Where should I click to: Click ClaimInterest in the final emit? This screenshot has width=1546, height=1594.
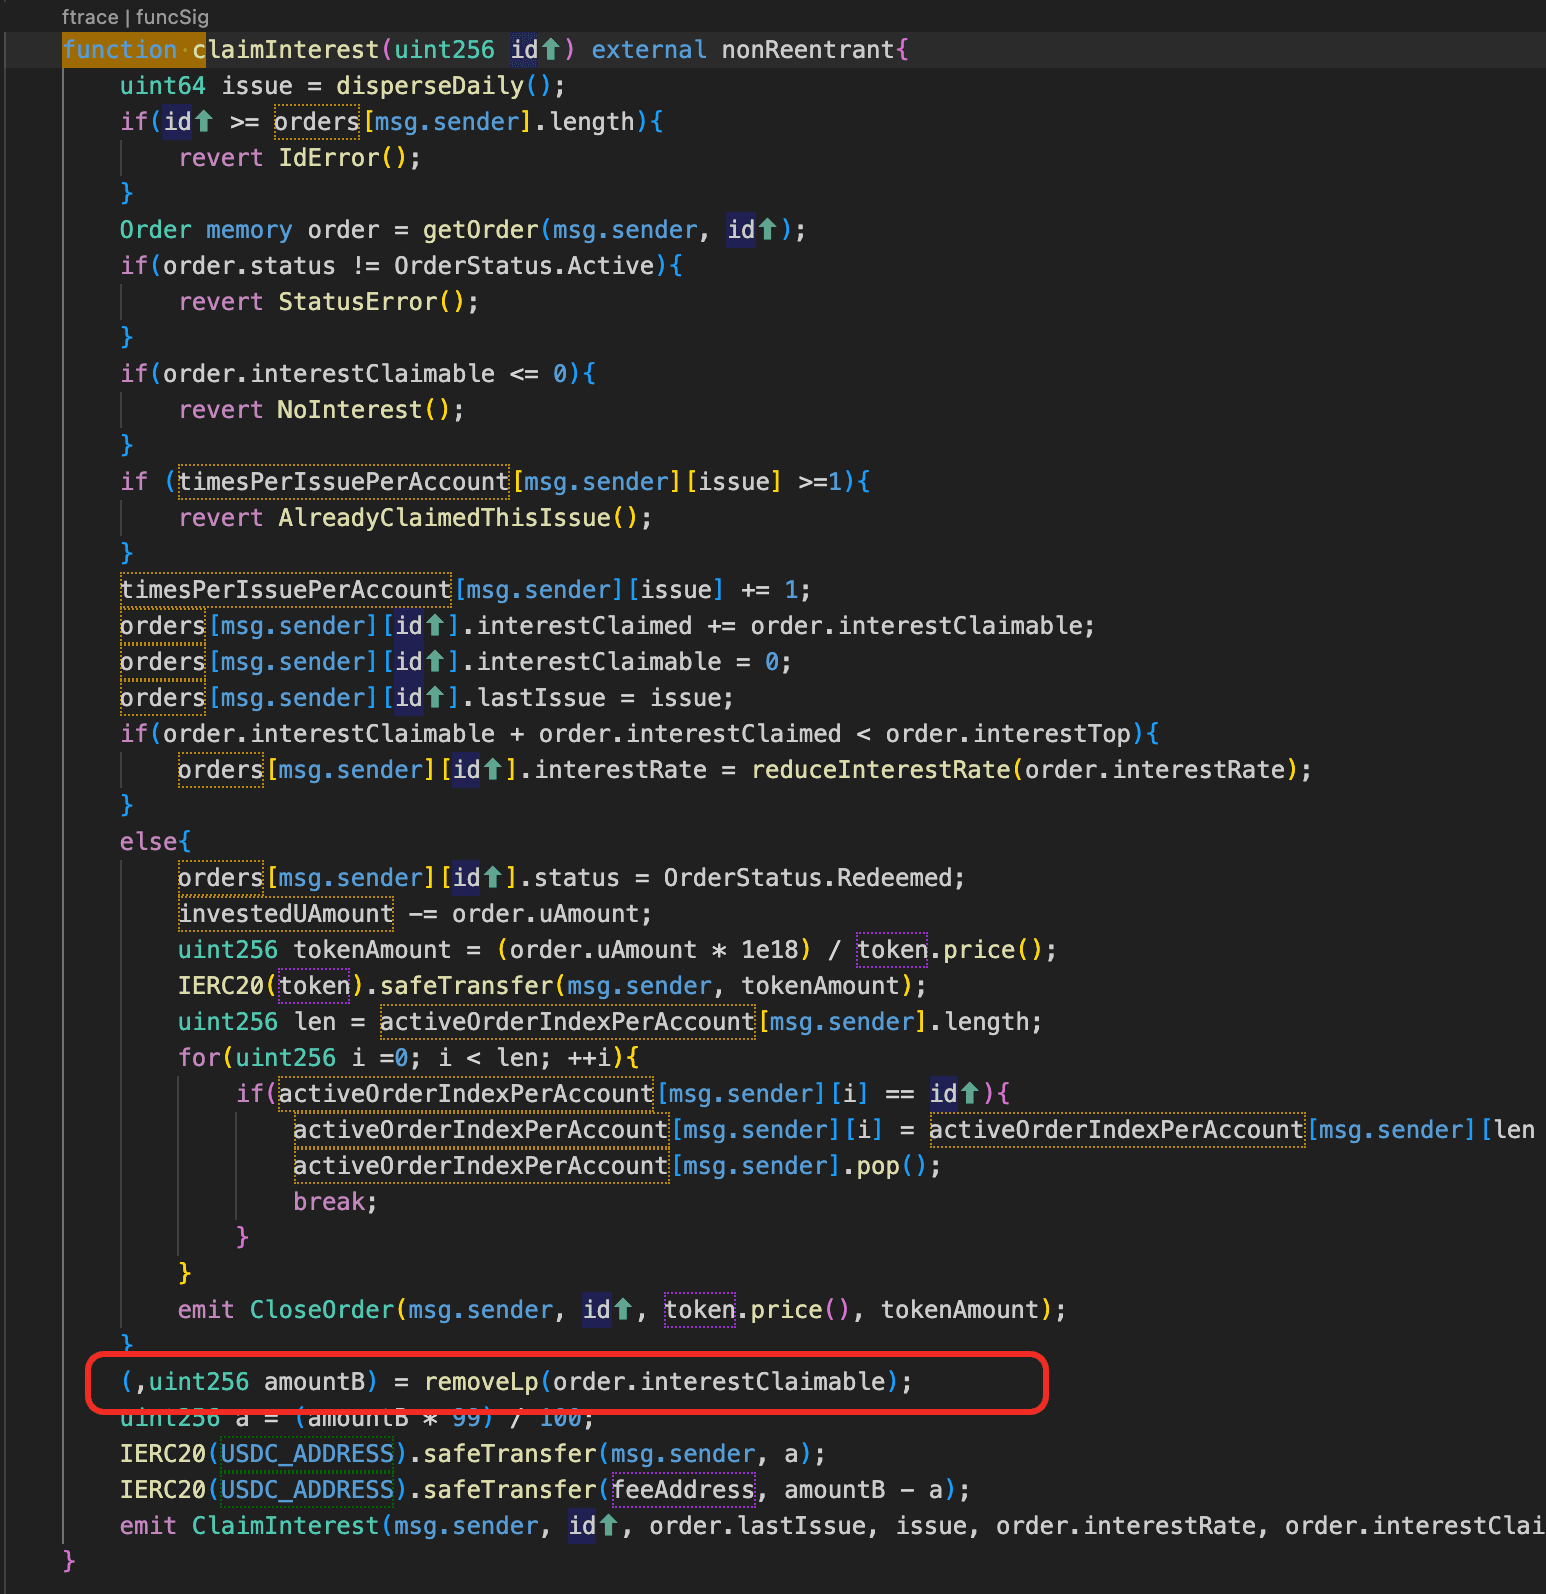(x=286, y=1526)
